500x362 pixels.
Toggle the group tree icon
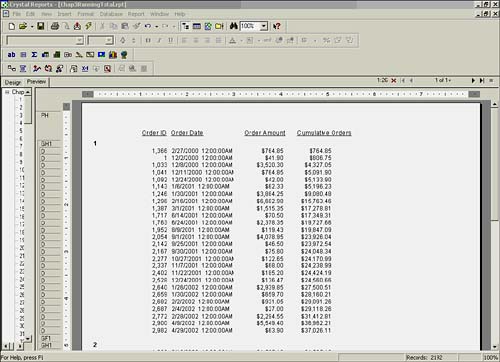click(x=186, y=26)
